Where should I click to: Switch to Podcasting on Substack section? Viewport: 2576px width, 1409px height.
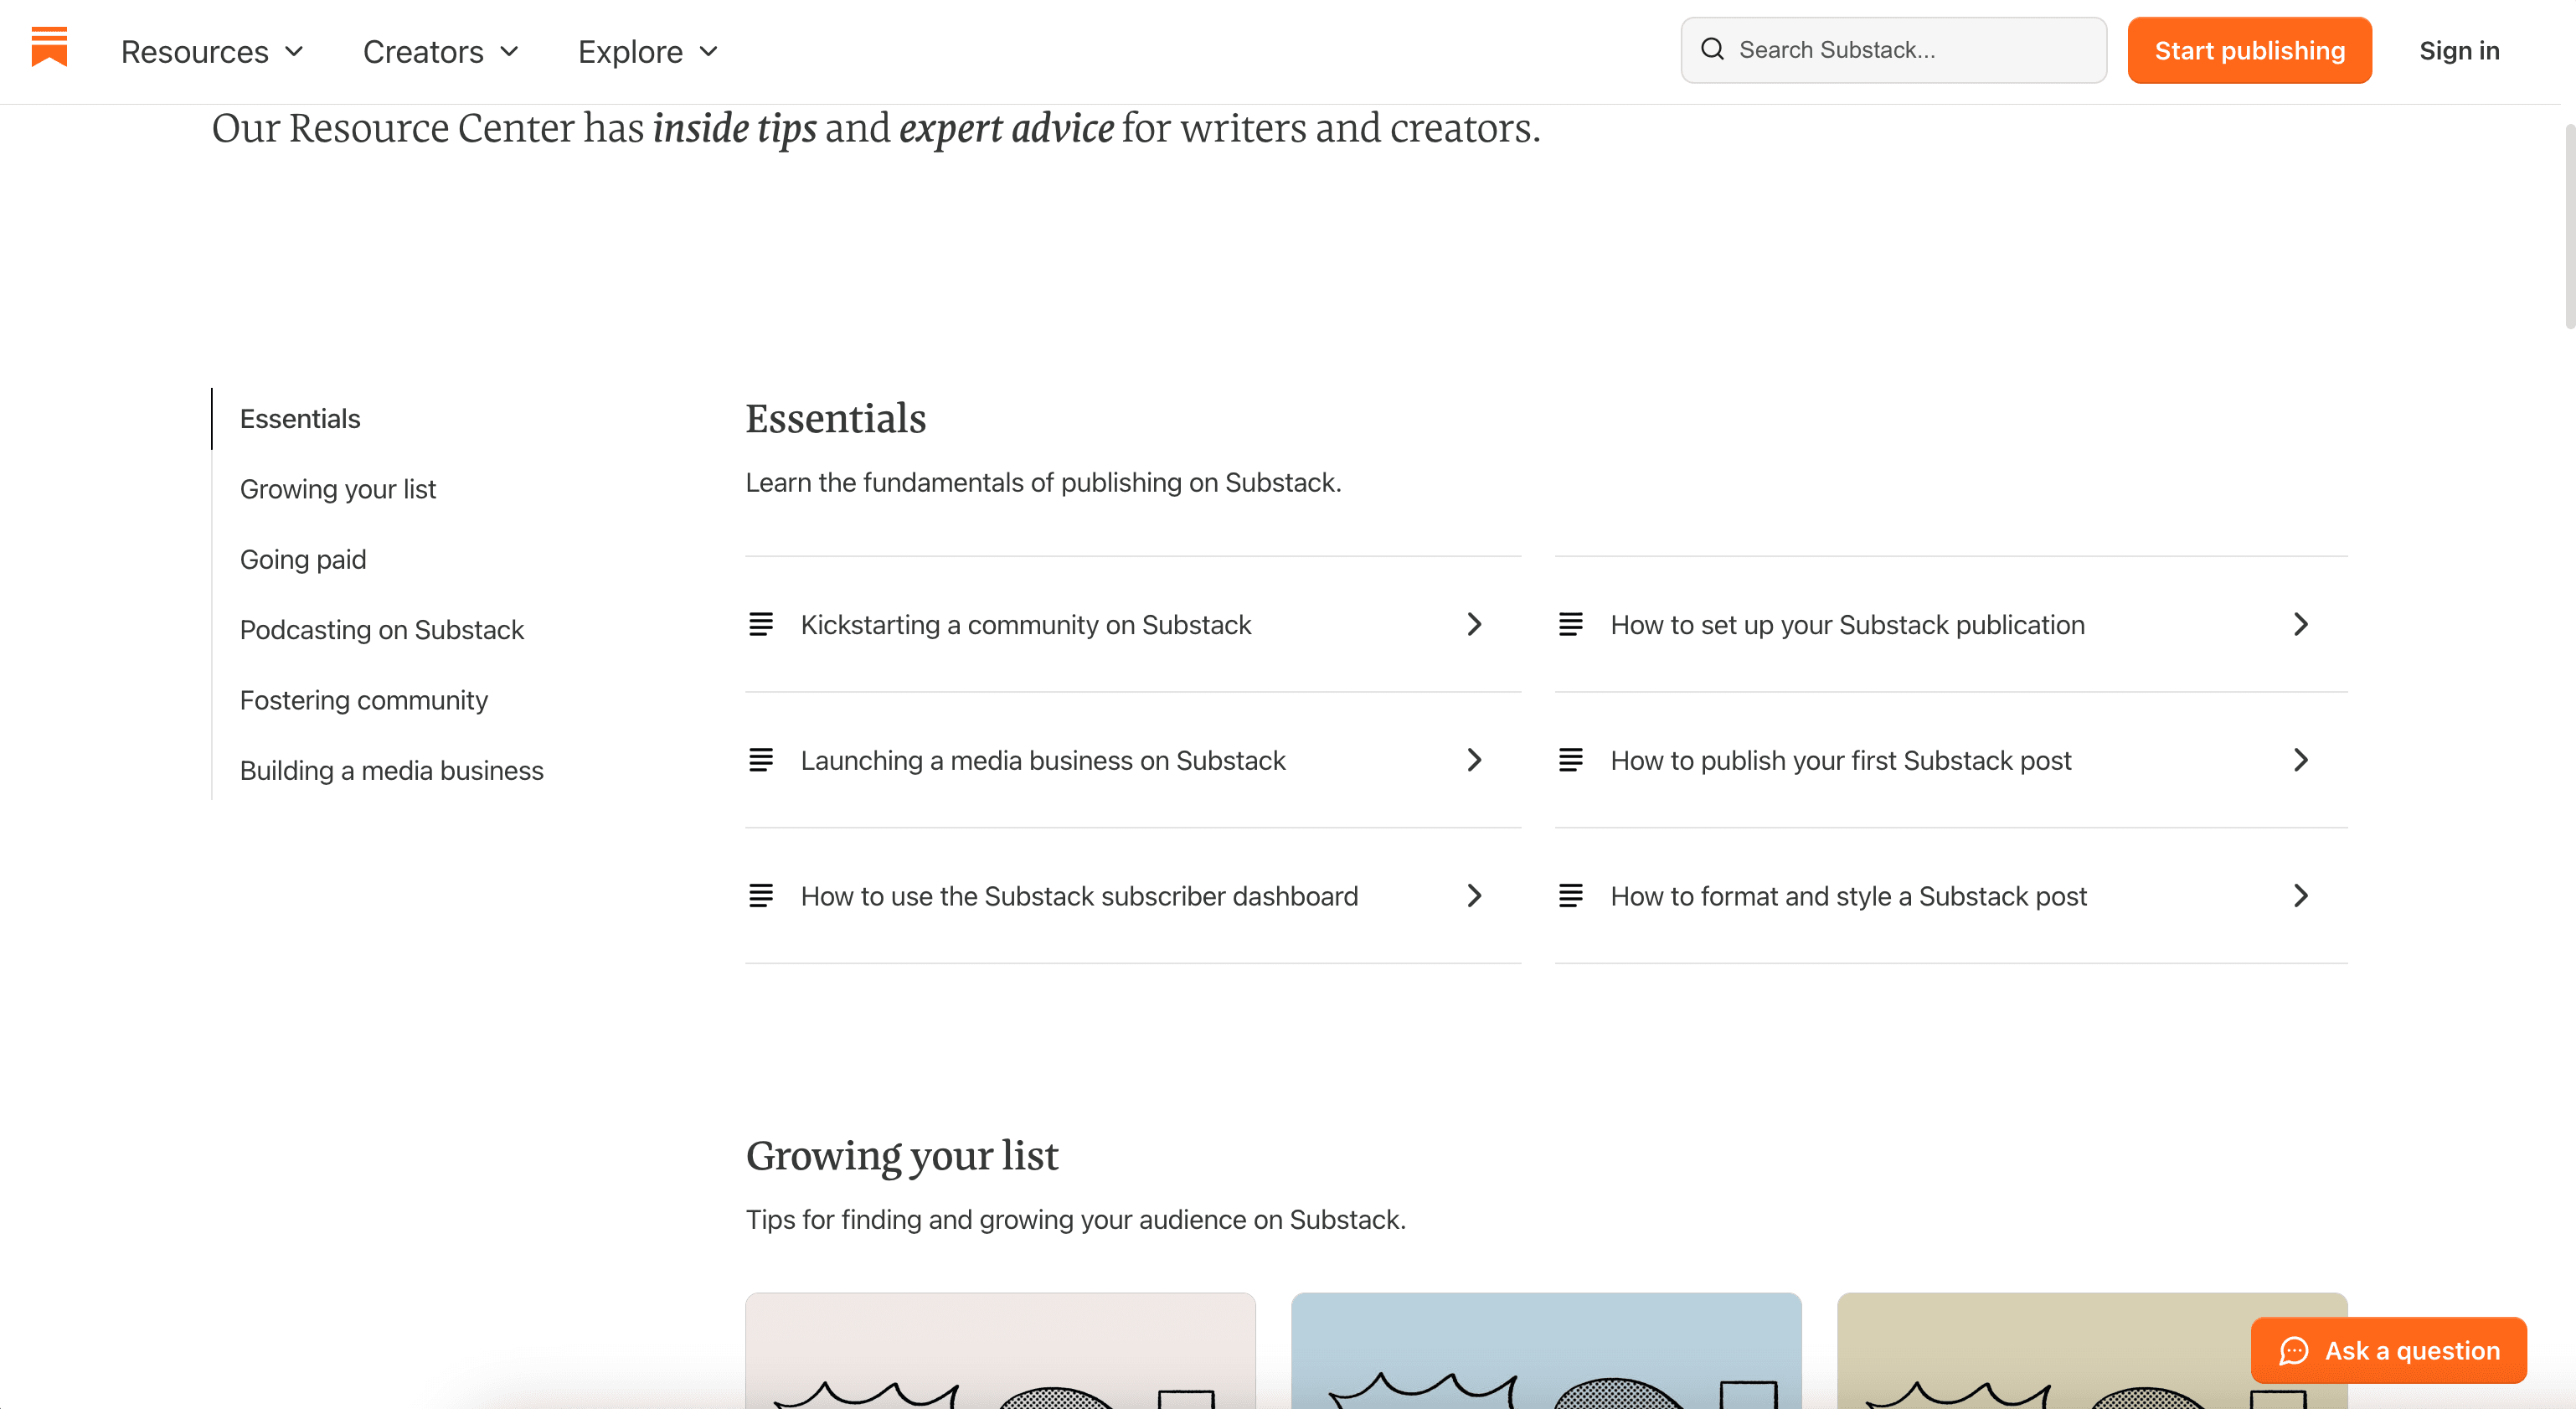(381, 629)
